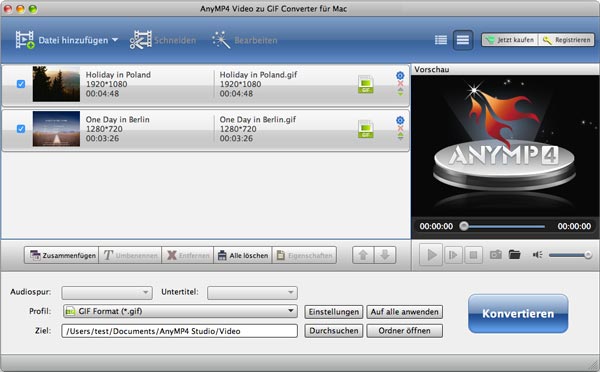Take a snapshot with camera icon
Viewport: 600px width, 372px height.
(496, 255)
